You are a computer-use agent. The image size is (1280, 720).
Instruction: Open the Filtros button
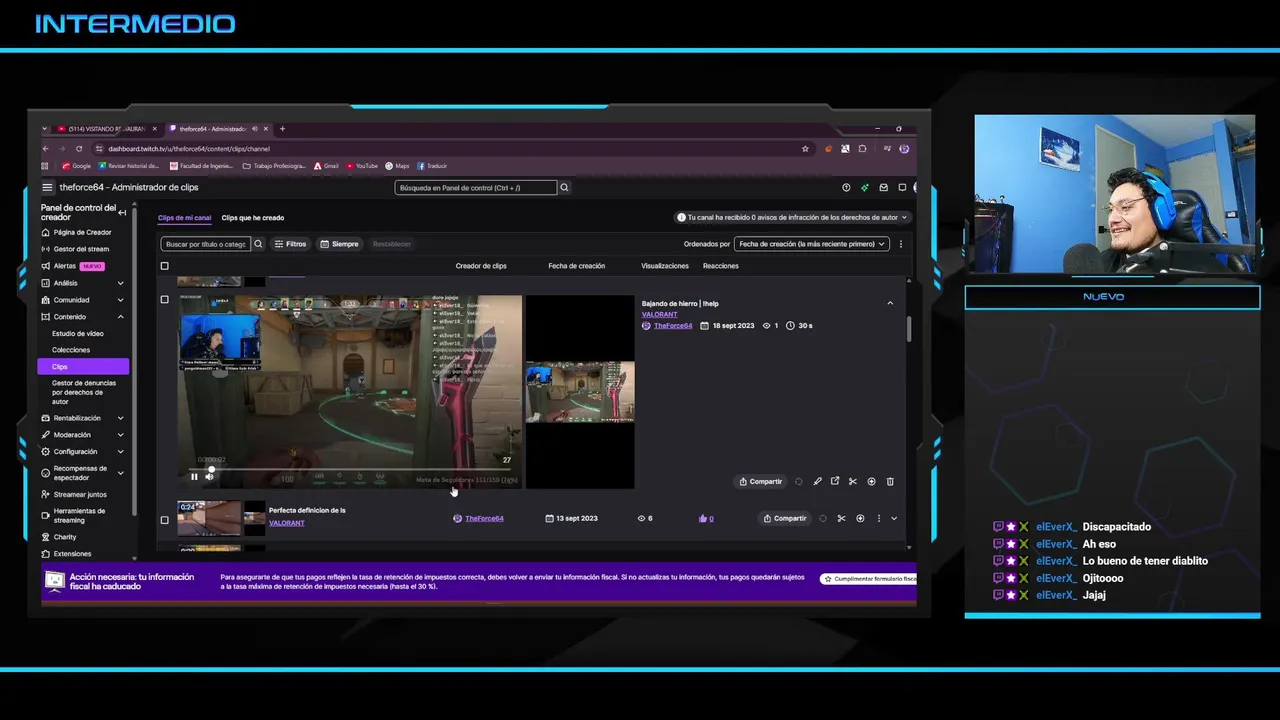coord(290,244)
